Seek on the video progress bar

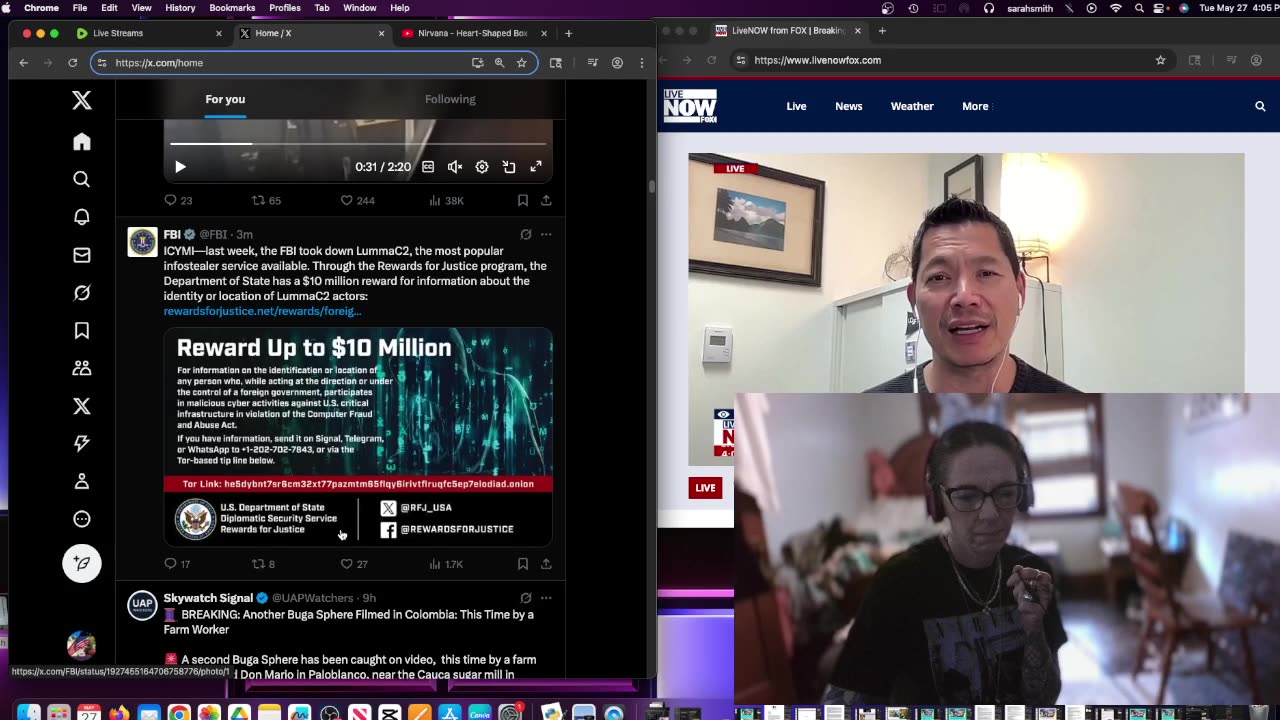point(358,144)
